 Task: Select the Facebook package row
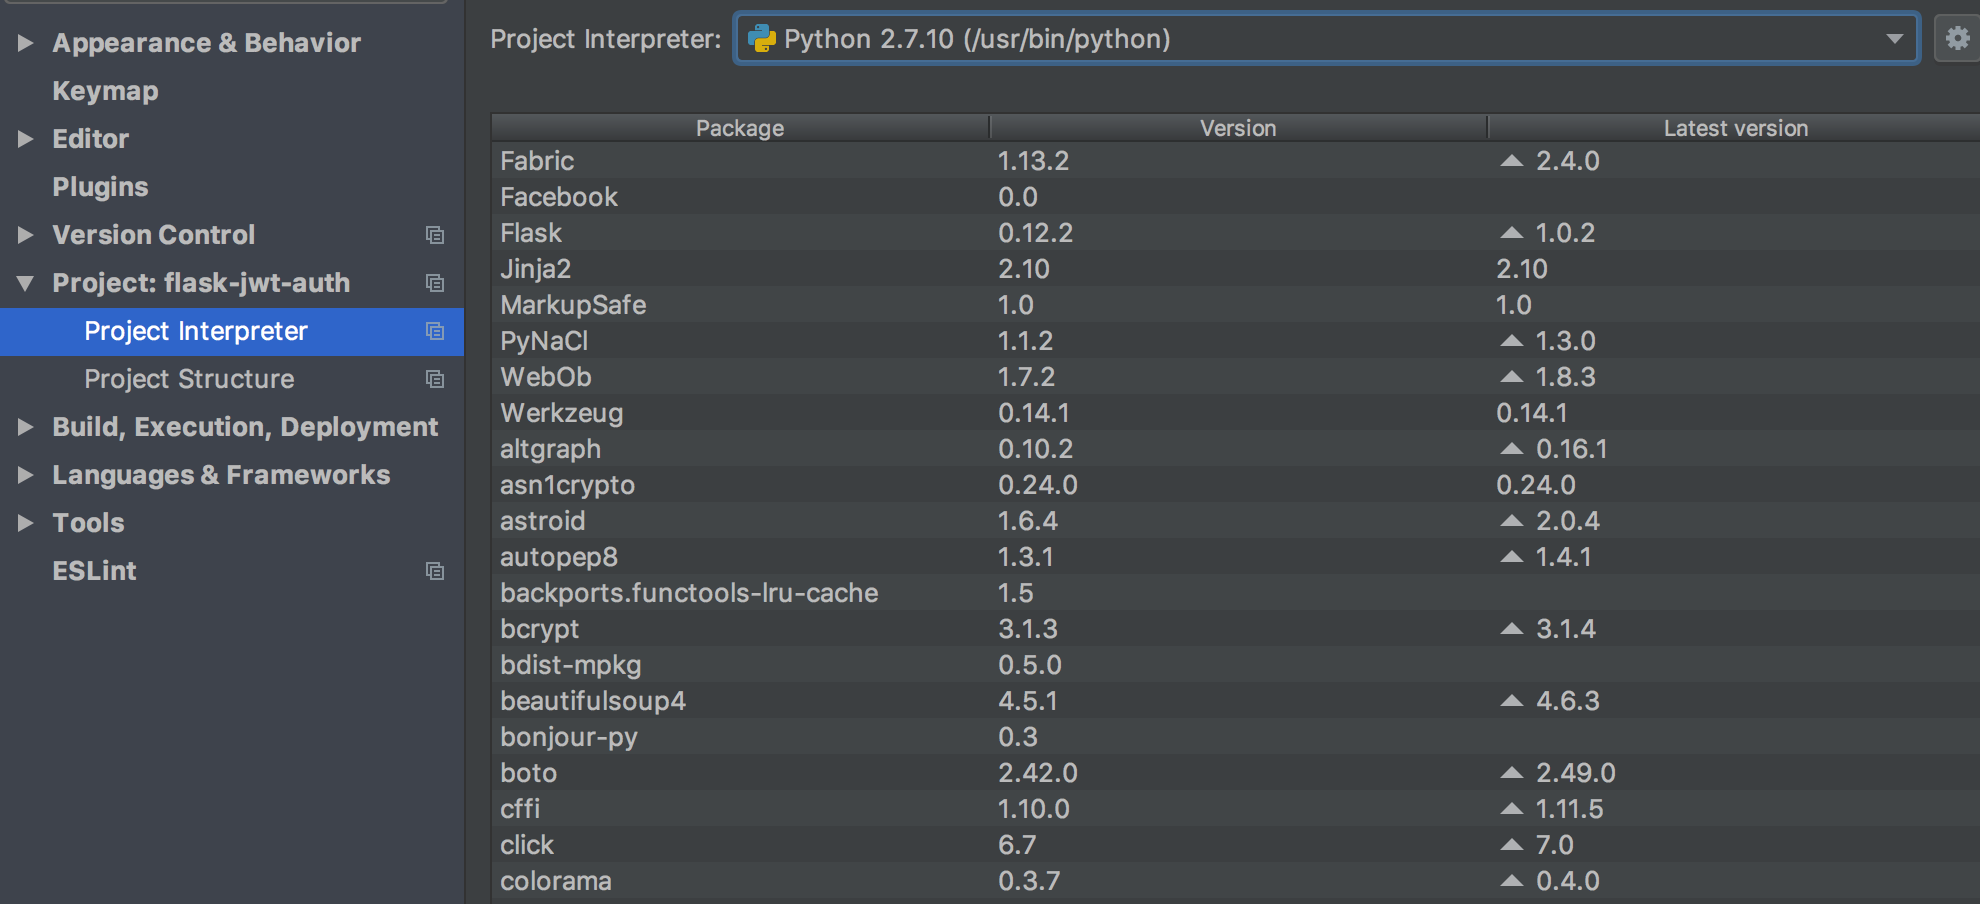tap(1236, 197)
